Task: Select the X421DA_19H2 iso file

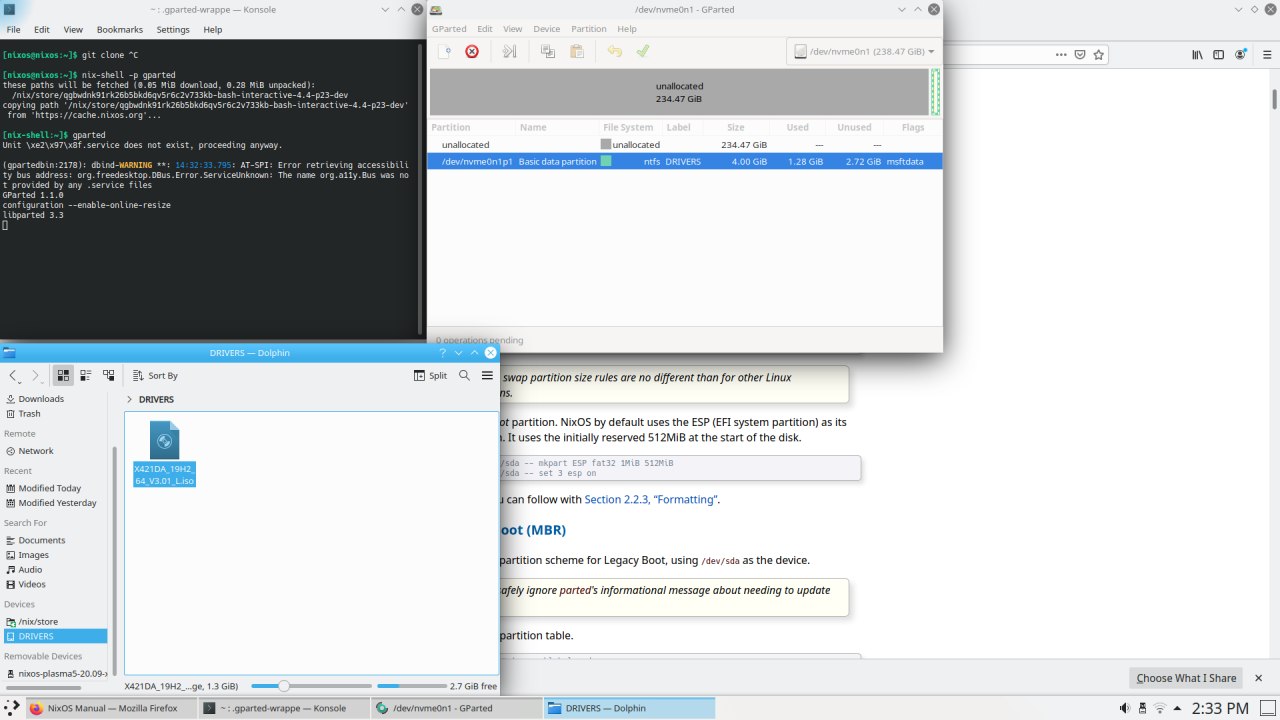Action: [165, 454]
